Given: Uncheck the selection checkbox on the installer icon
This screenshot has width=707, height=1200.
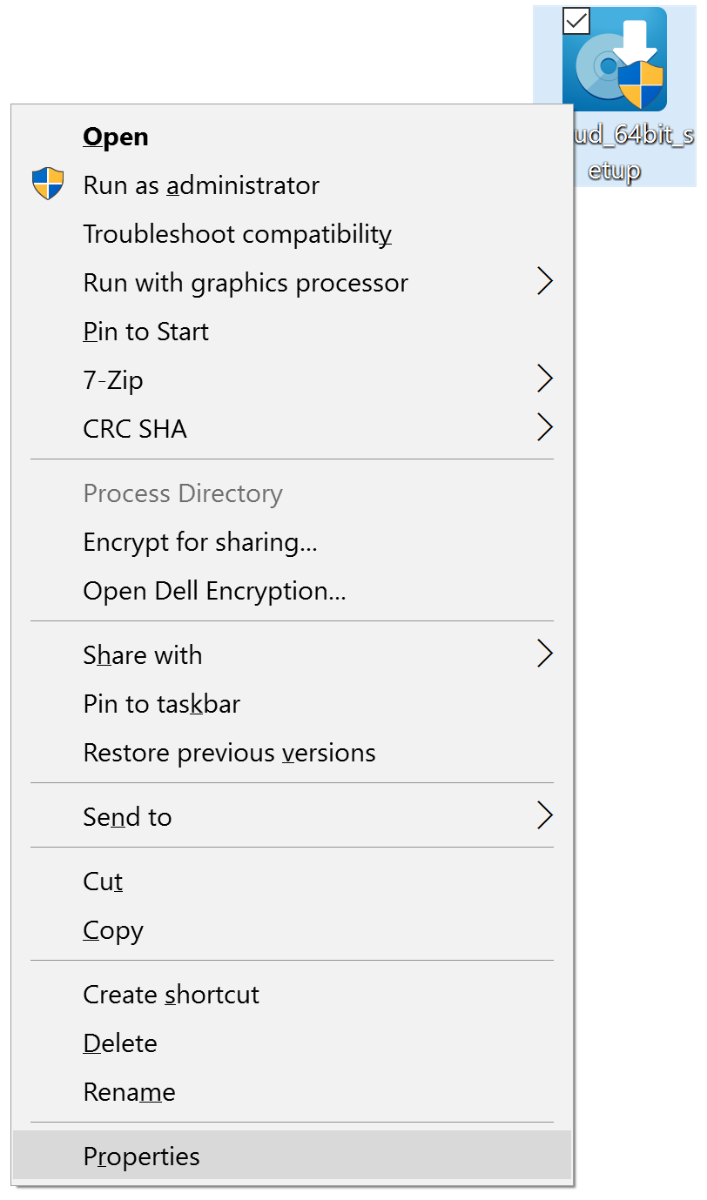Looking at the screenshot, I should 574,20.
